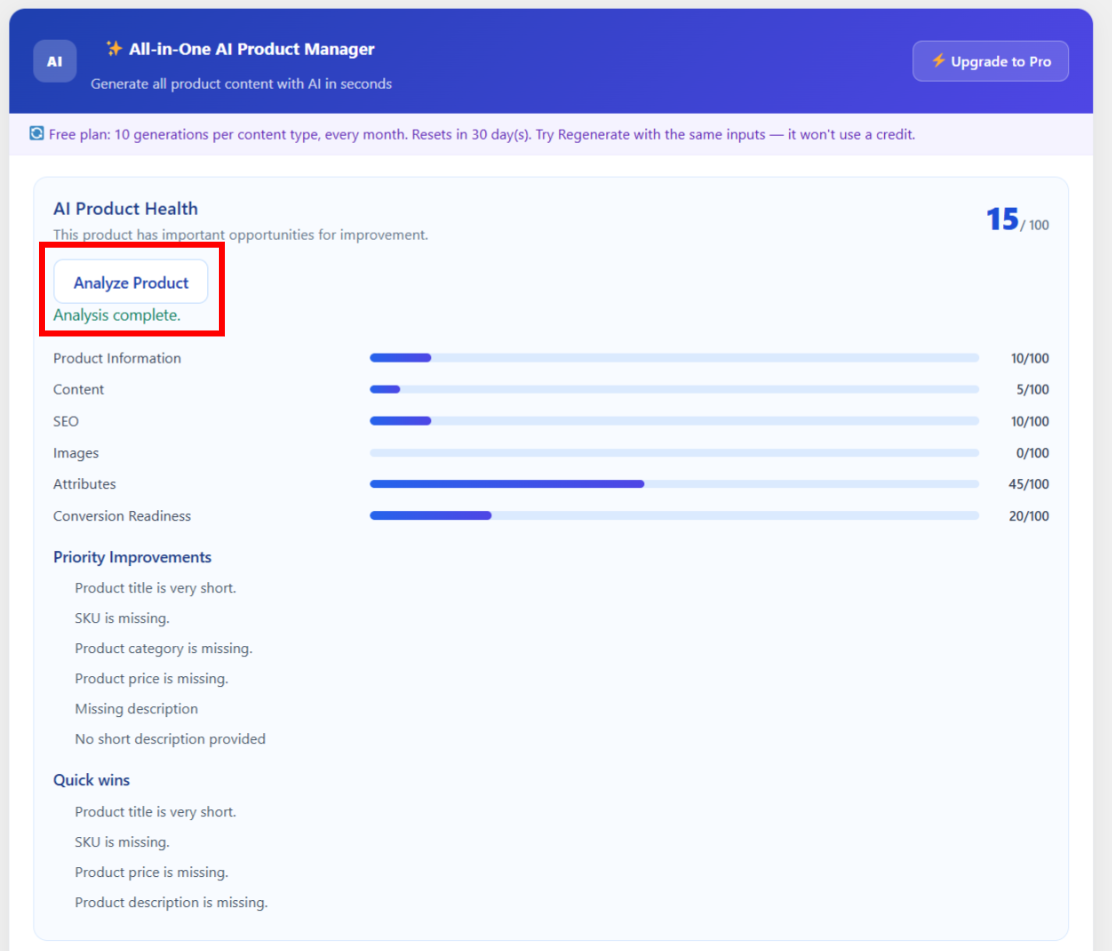Click 'Product price is missing.' under Quick wins

(x=152, y=872)
